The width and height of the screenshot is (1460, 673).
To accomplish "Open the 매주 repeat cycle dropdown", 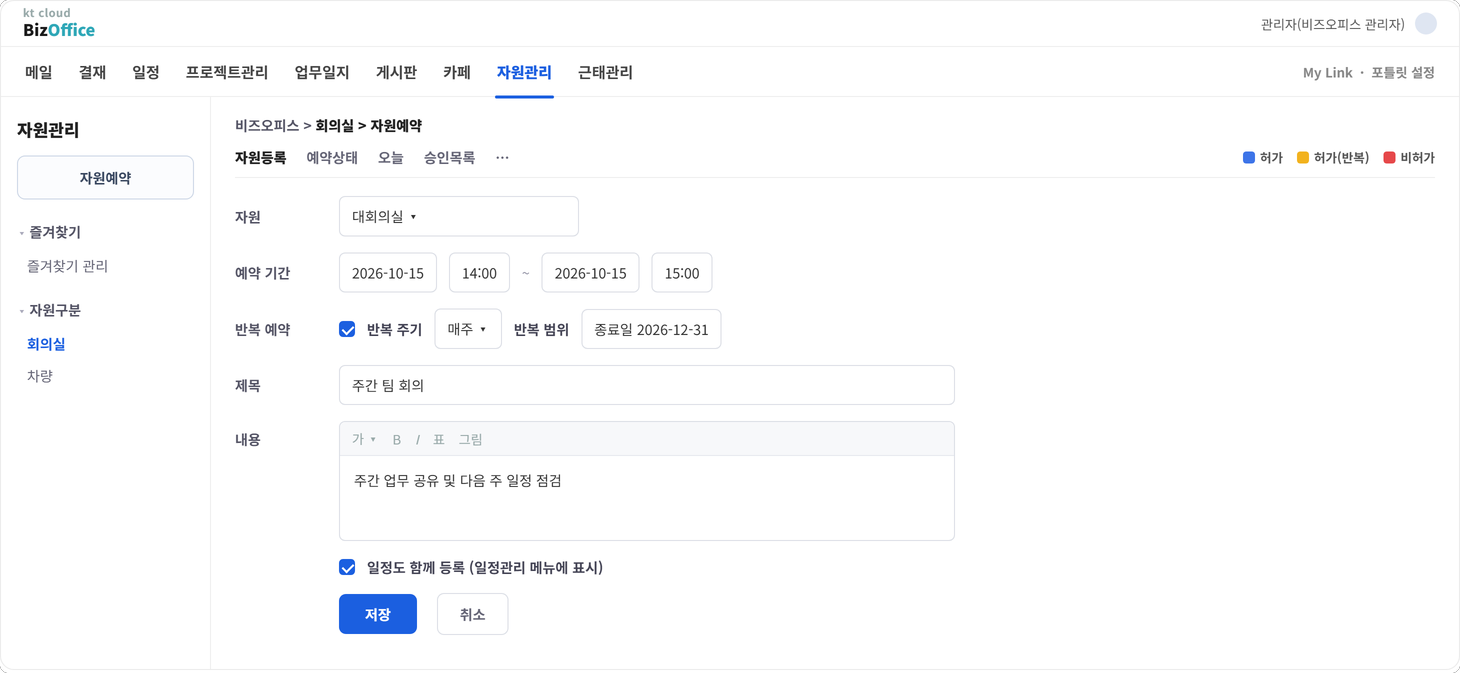I will (x=468, y=329).
